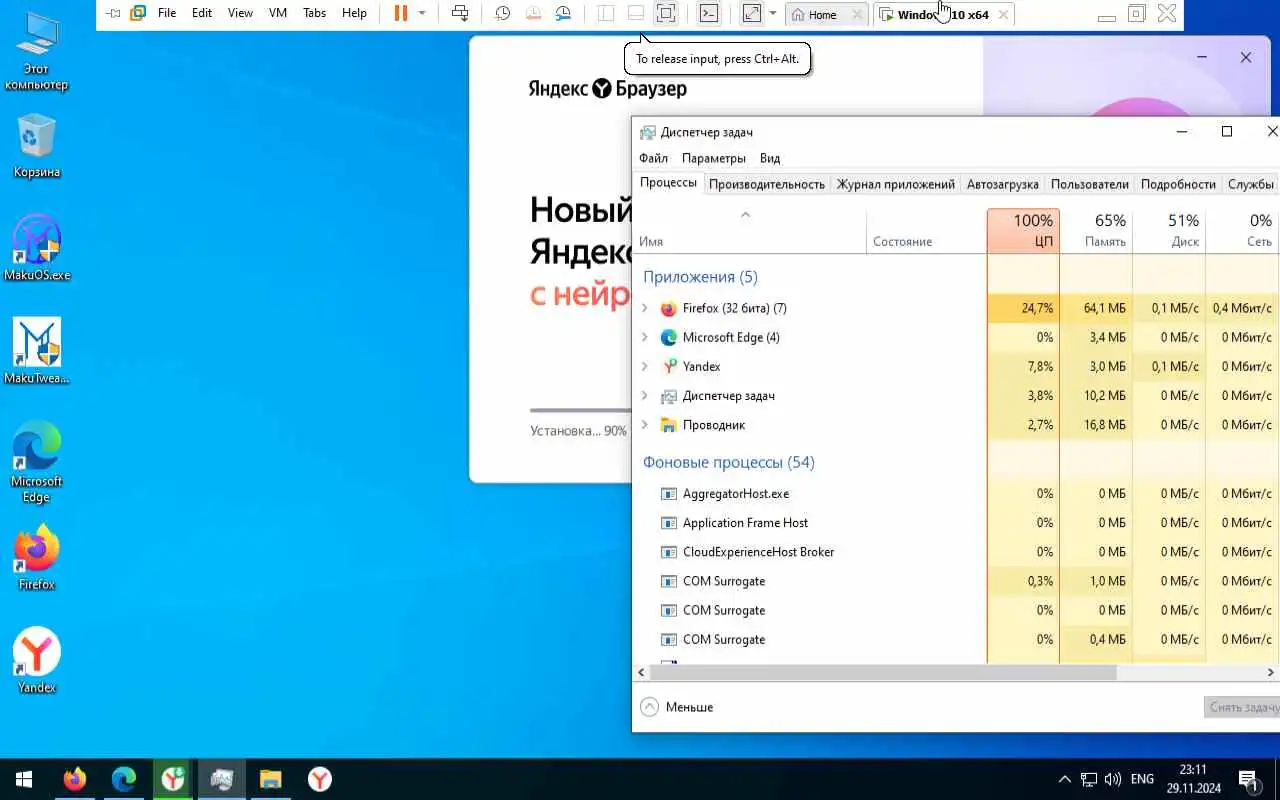Click the Firefox icon in the process list
The image size is (1280, 800).
(669, 309)
